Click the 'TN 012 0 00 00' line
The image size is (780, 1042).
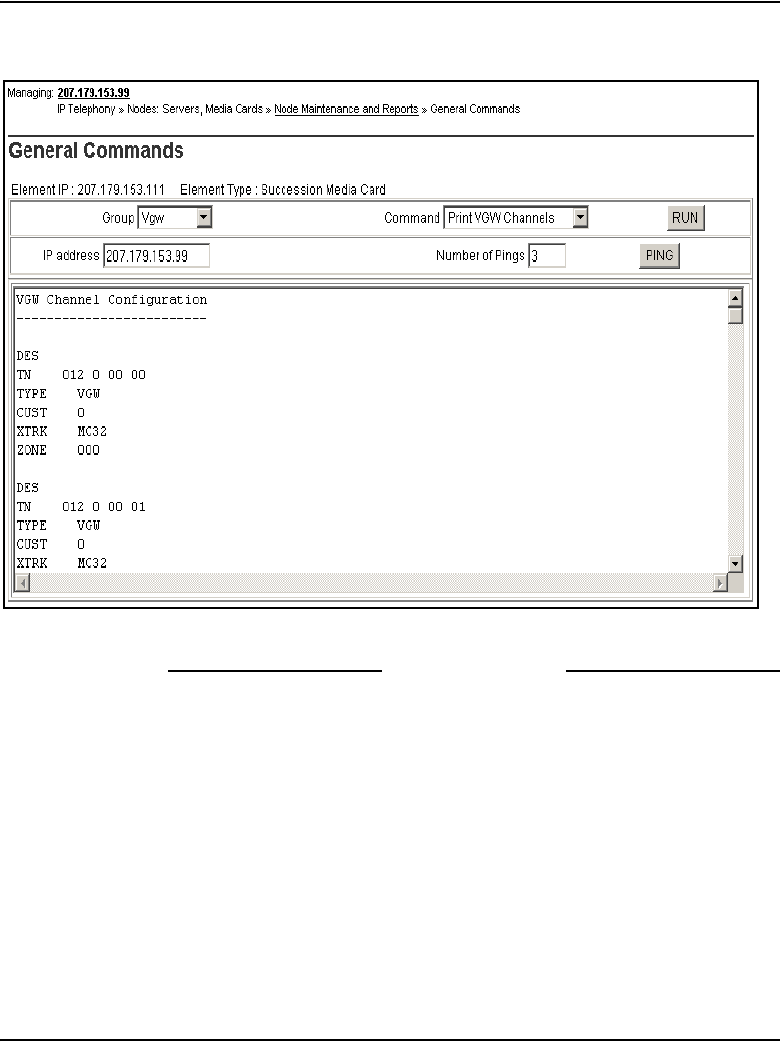pyautogui.click(x=81, y=375)
